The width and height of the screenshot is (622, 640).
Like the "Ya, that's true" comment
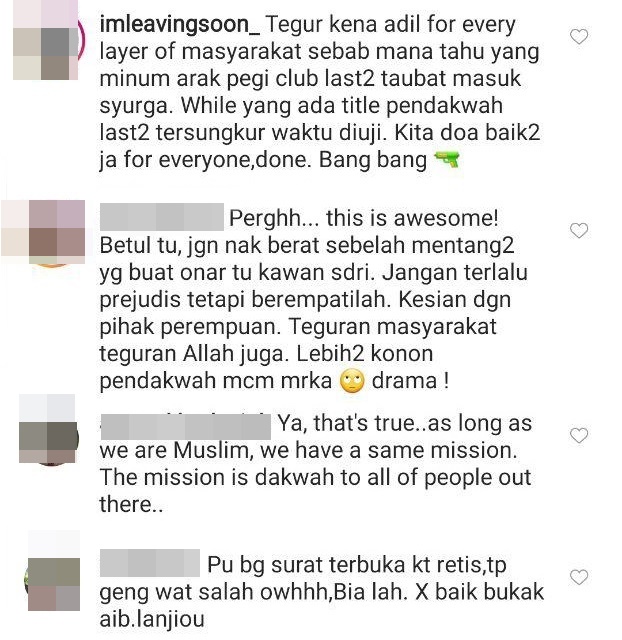point(578,435)
